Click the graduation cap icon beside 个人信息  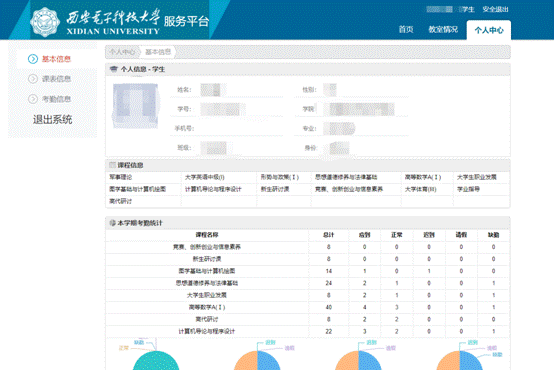[113, 69]
